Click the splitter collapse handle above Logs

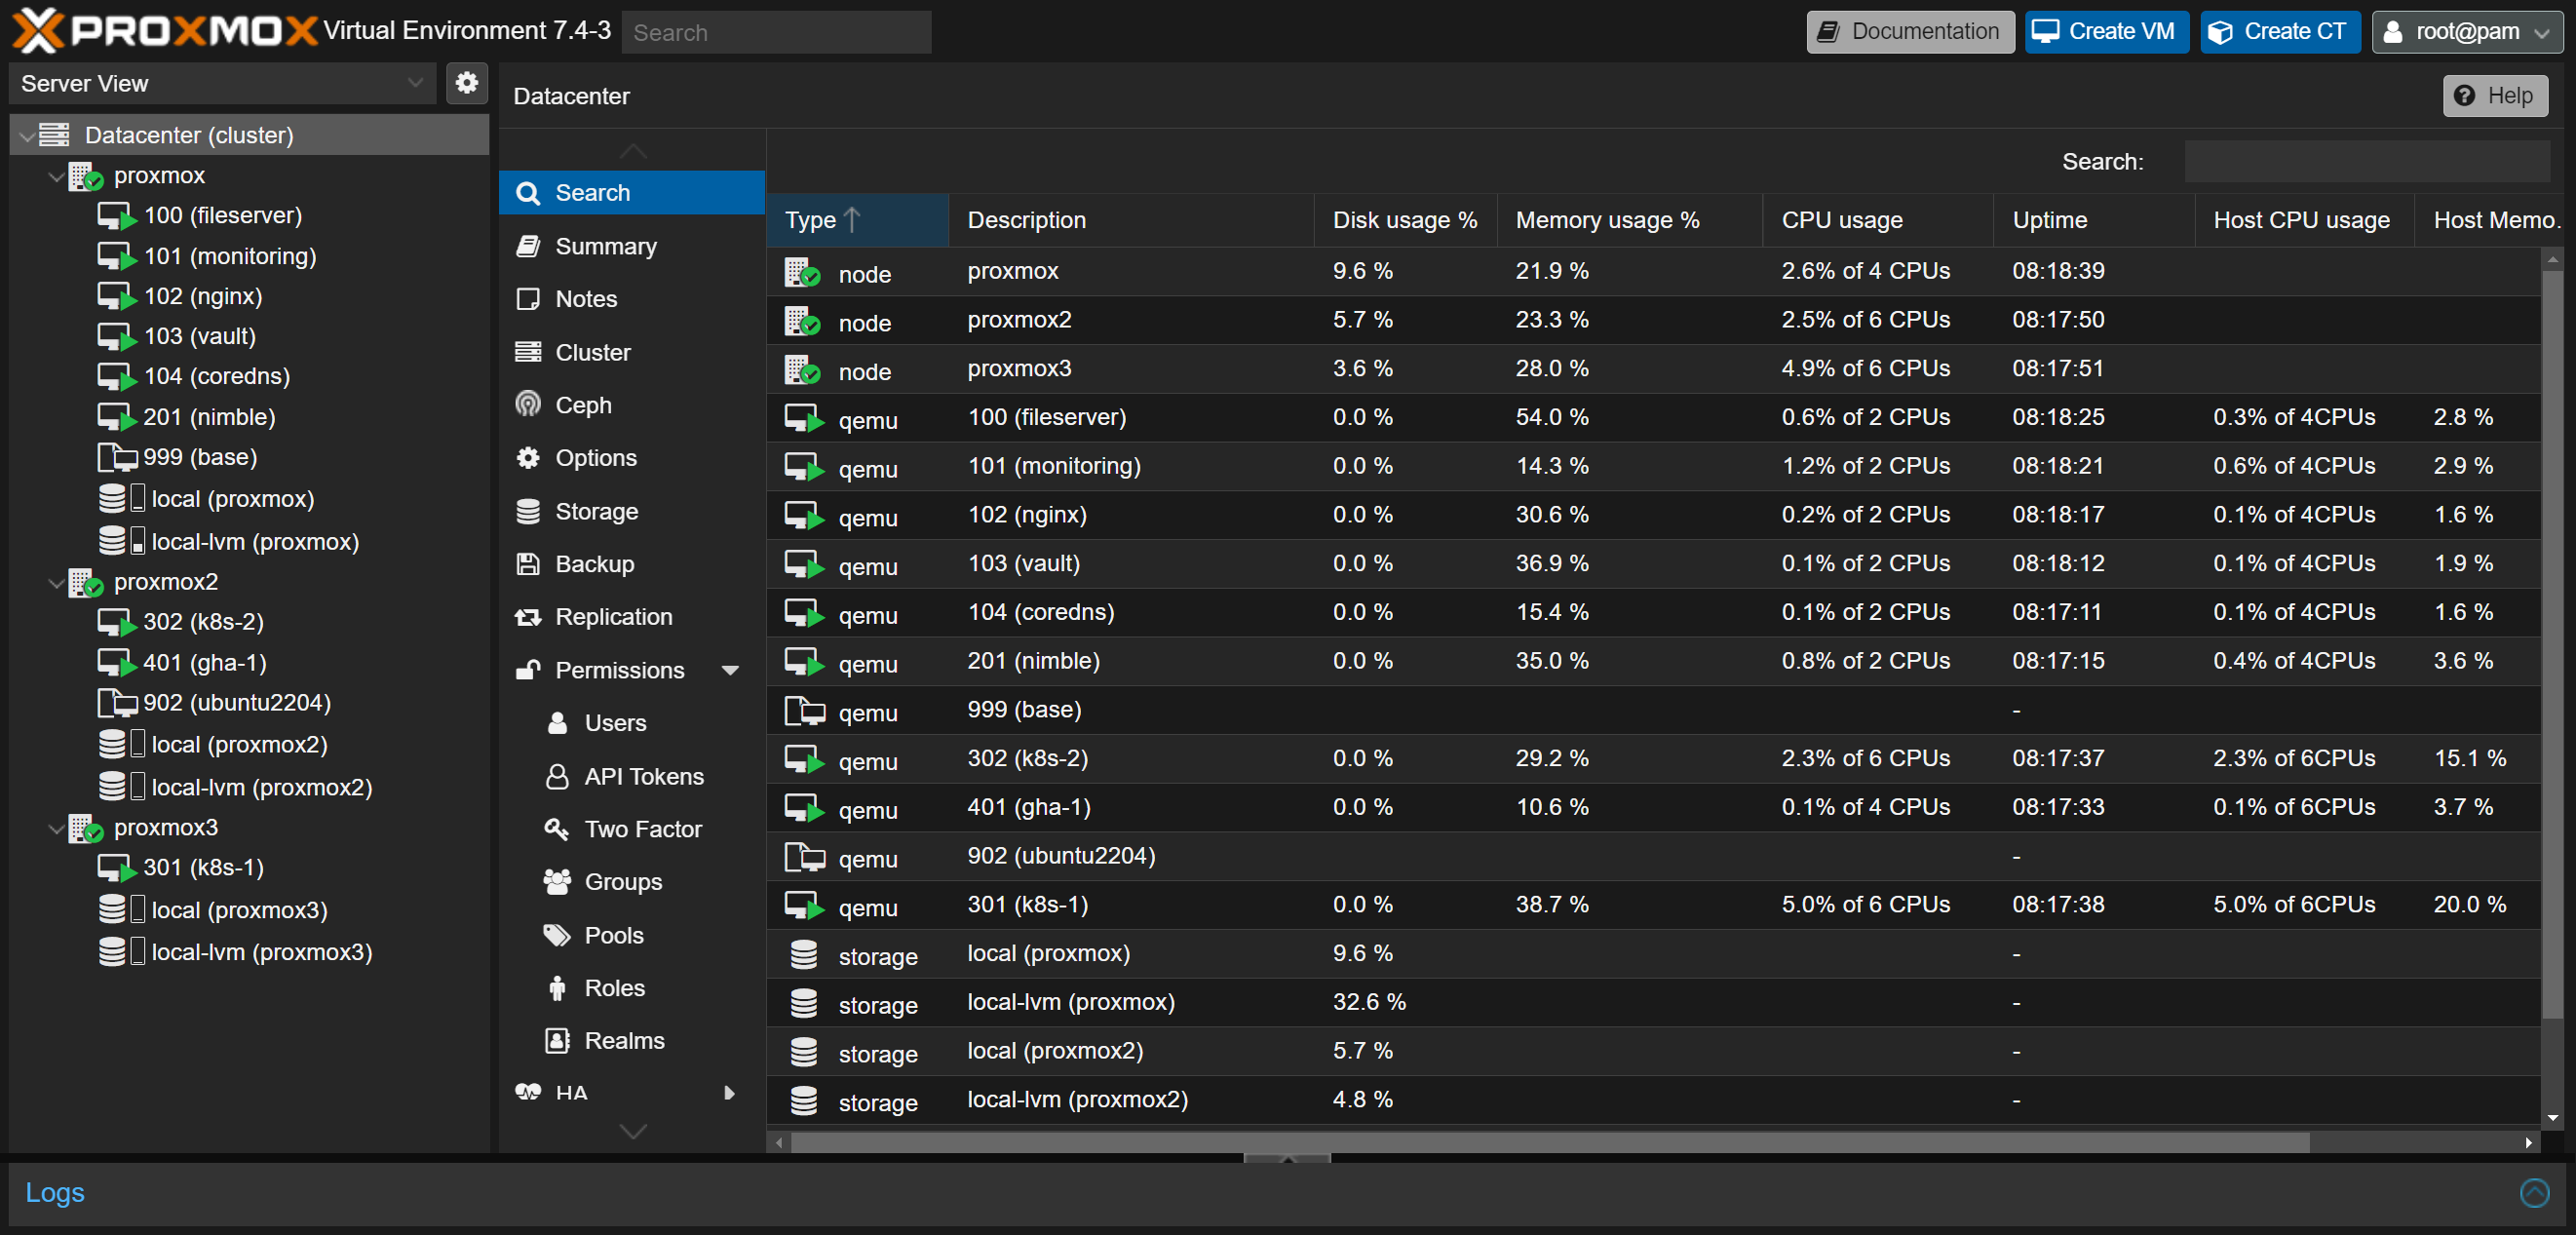(x=1287, y=1158)
